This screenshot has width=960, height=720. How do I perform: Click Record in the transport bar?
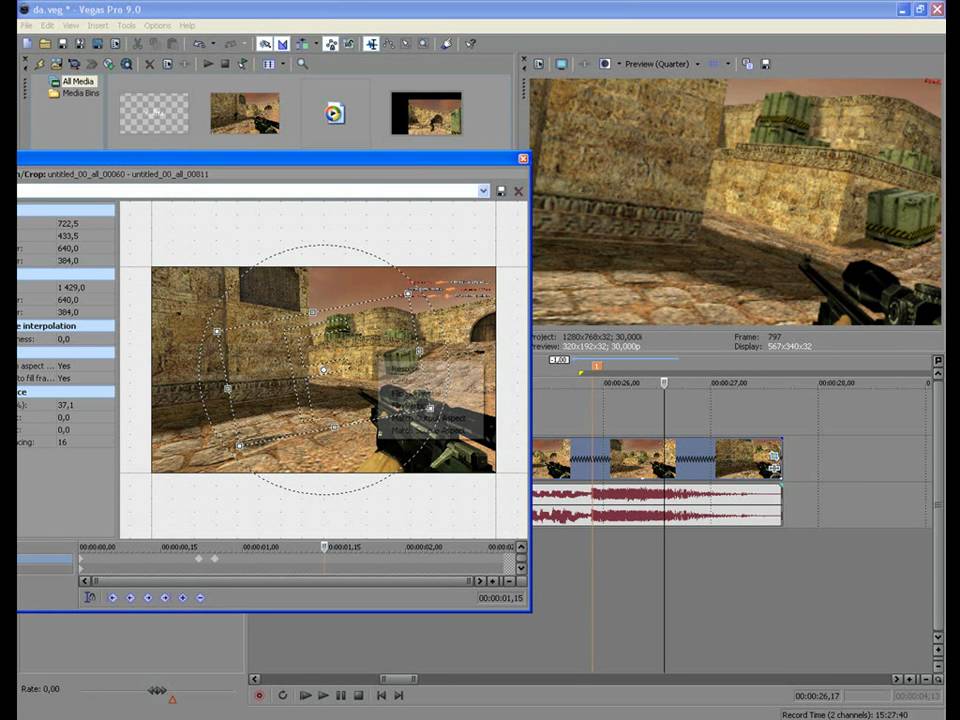259,696
